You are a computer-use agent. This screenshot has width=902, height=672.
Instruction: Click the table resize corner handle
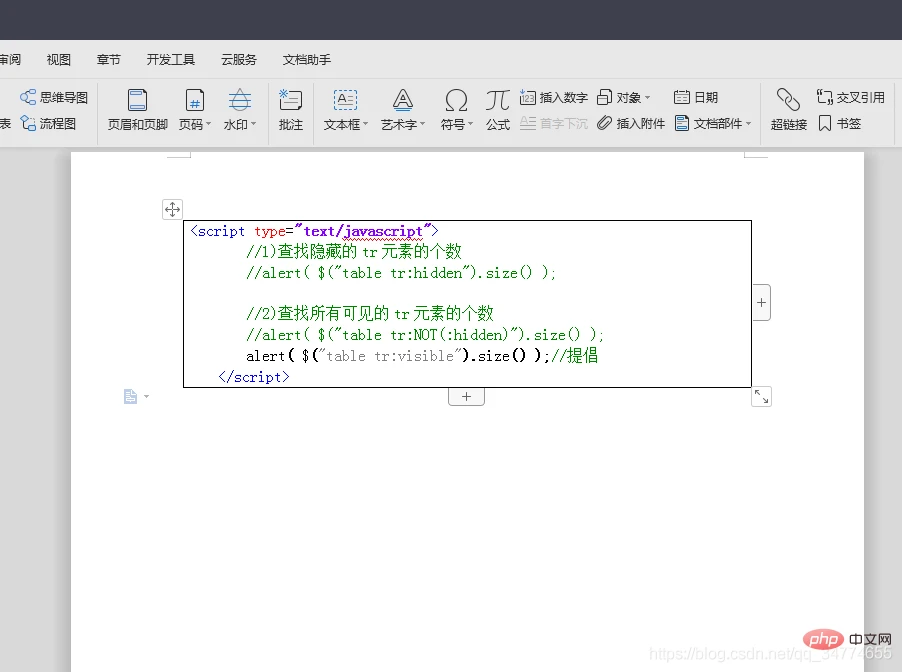coord(762,396)
